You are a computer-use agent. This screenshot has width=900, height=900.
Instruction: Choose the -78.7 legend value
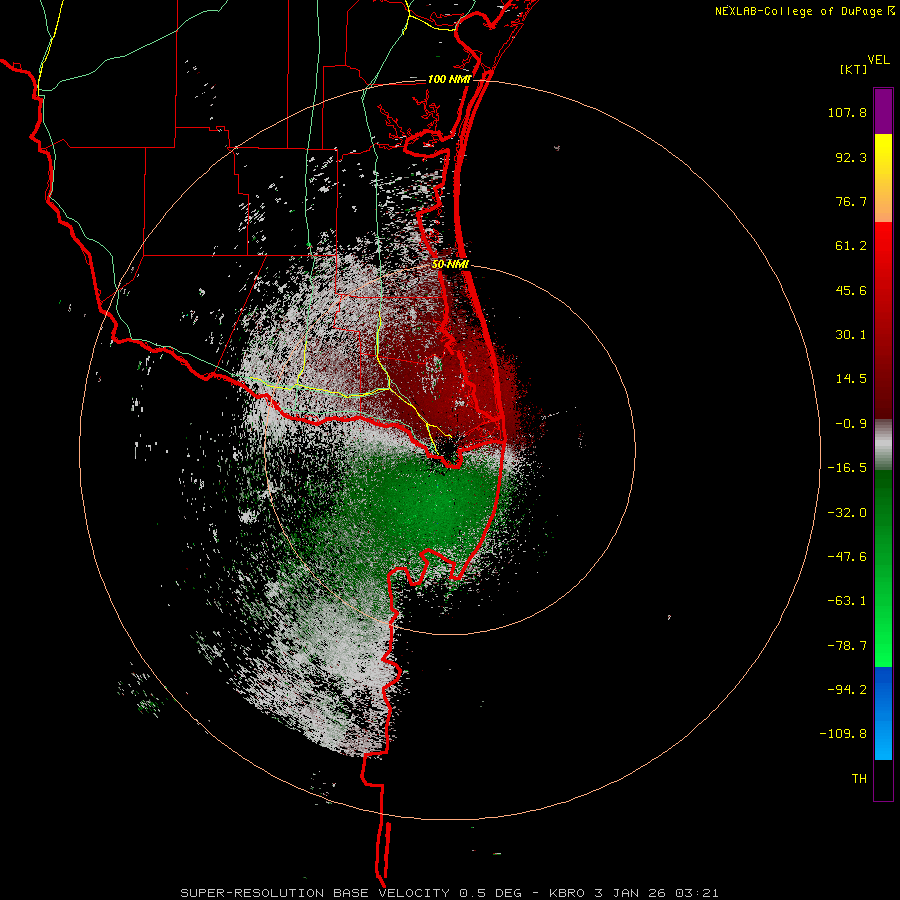(847, 646)
